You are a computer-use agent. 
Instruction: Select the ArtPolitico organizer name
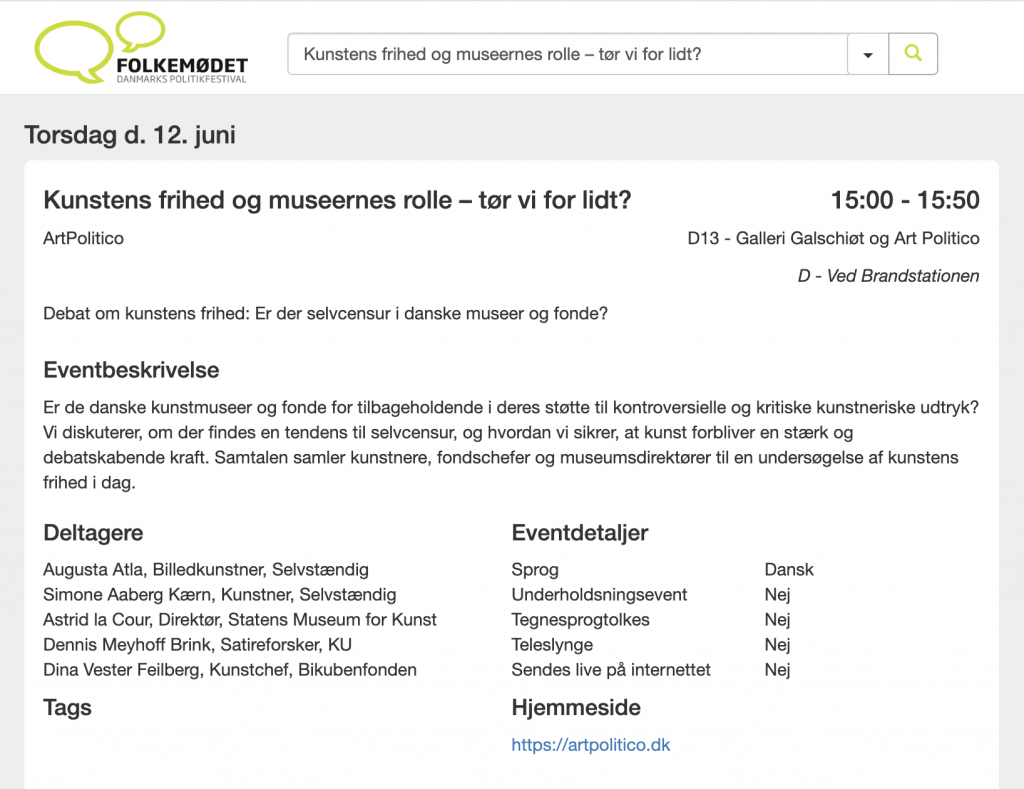(x=84, y=239)
